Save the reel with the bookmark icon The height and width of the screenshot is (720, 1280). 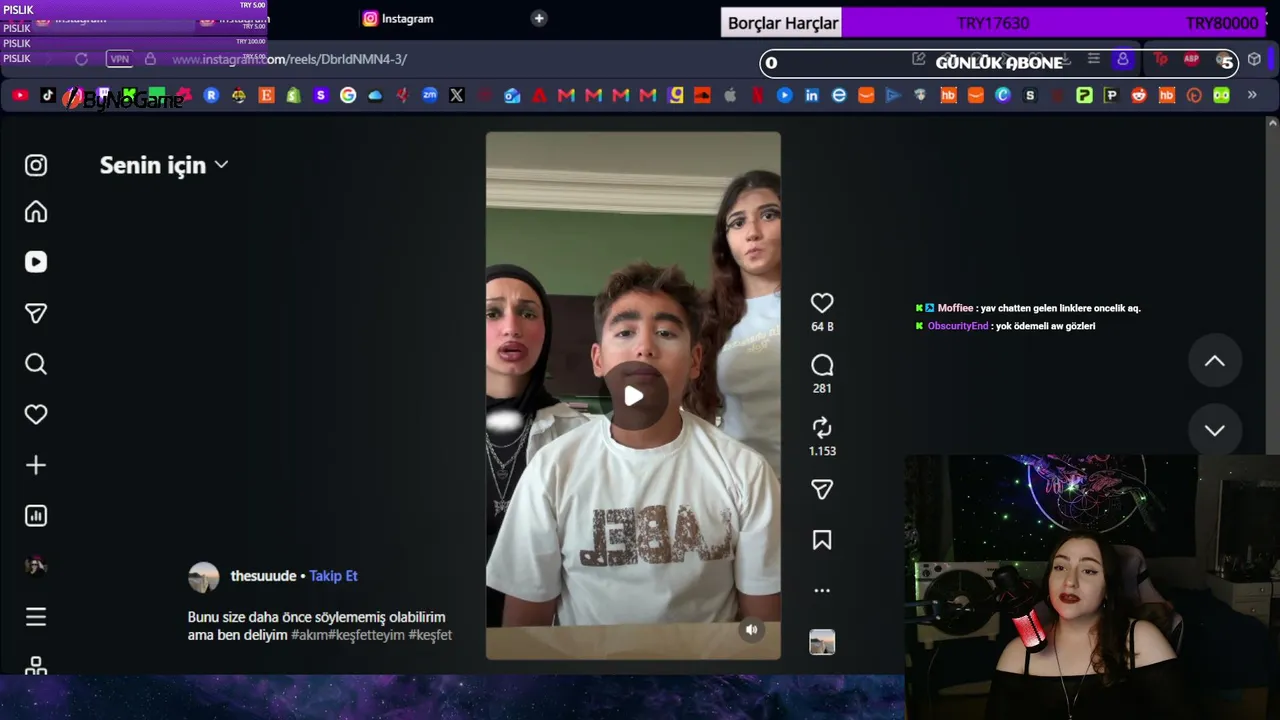coord(822,540)
